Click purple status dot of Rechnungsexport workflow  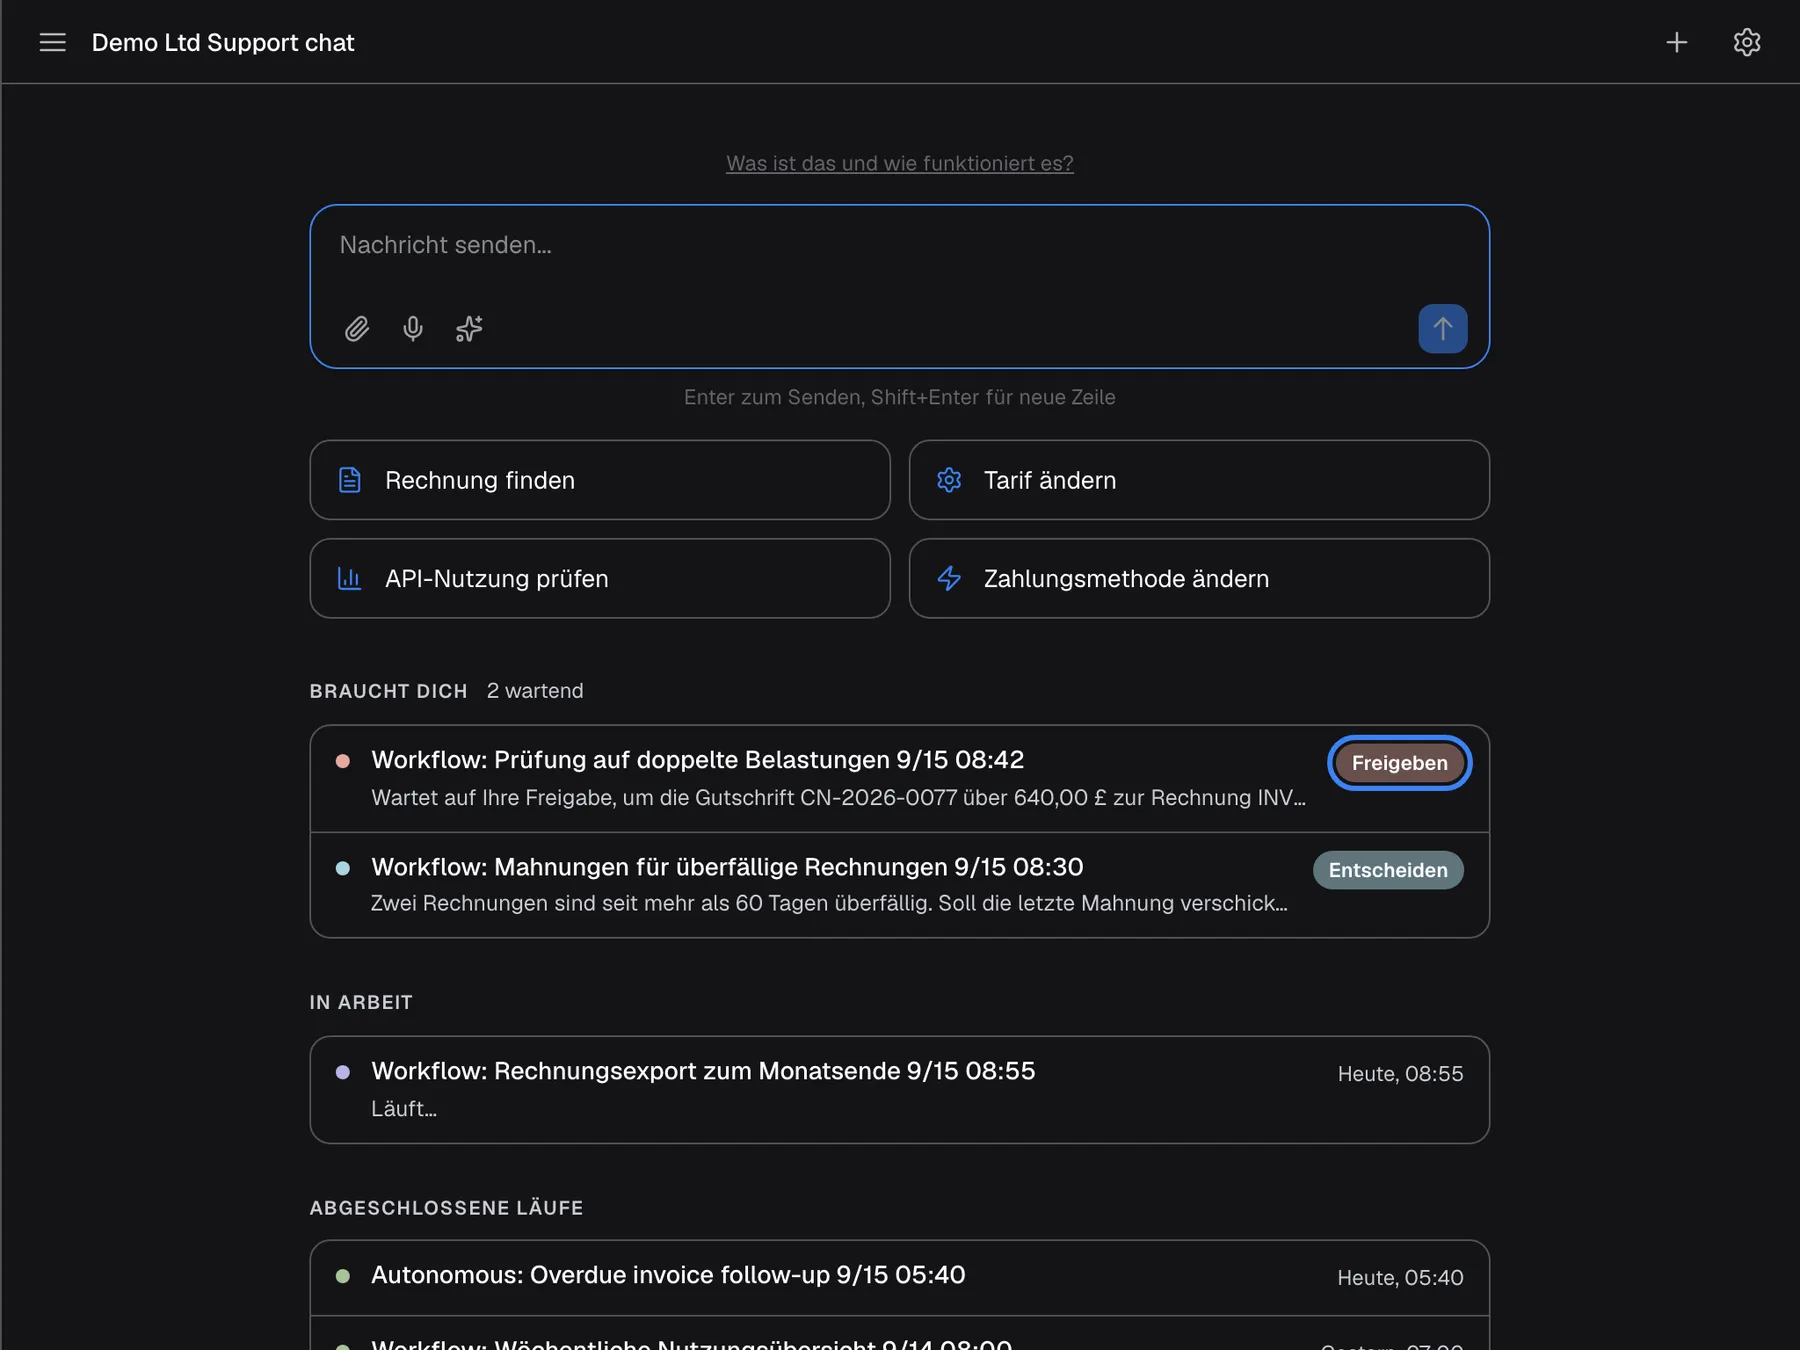[343, 1072]
